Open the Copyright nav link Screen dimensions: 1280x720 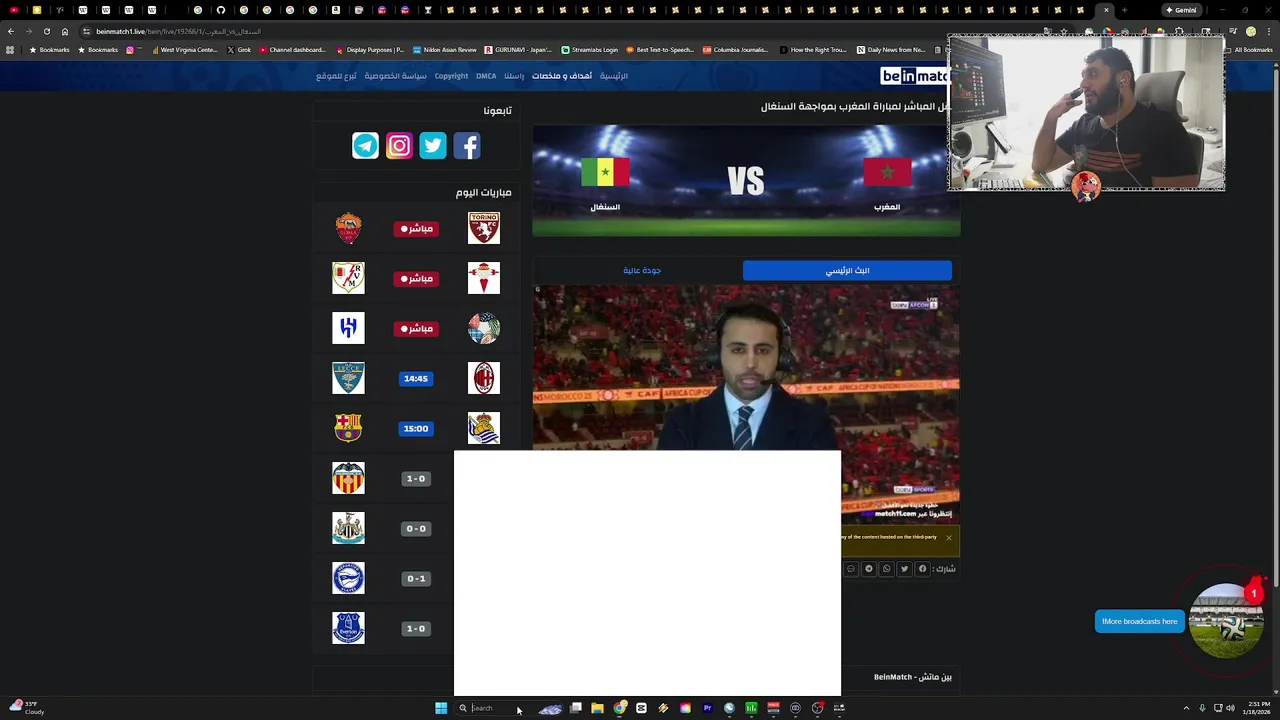(x=451, y=76)
